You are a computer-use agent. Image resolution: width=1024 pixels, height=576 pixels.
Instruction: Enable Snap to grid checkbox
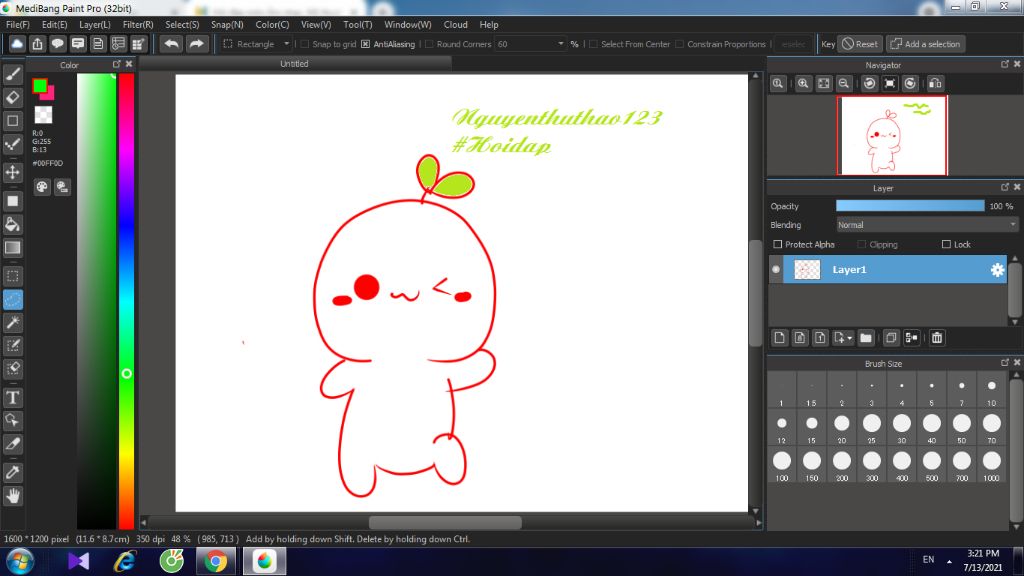304,44
